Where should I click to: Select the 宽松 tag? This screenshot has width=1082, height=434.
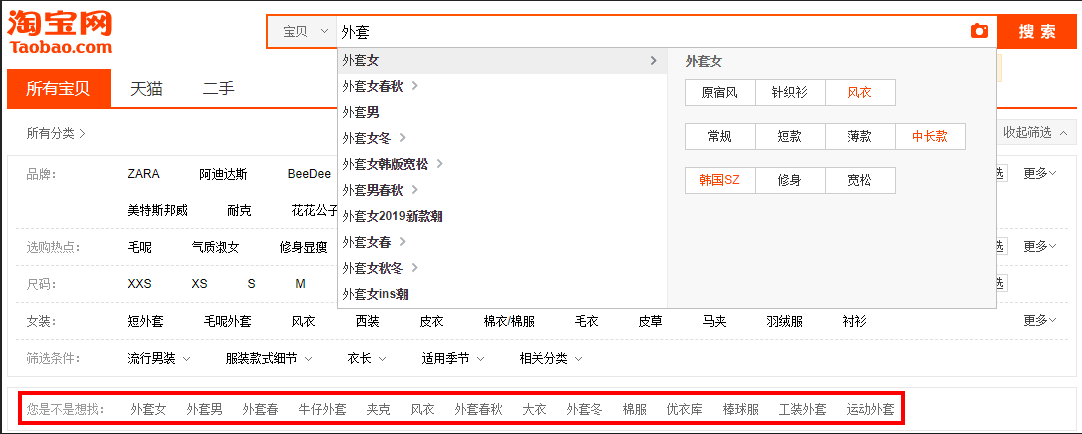pyautogui.click(x=860, y=181)
